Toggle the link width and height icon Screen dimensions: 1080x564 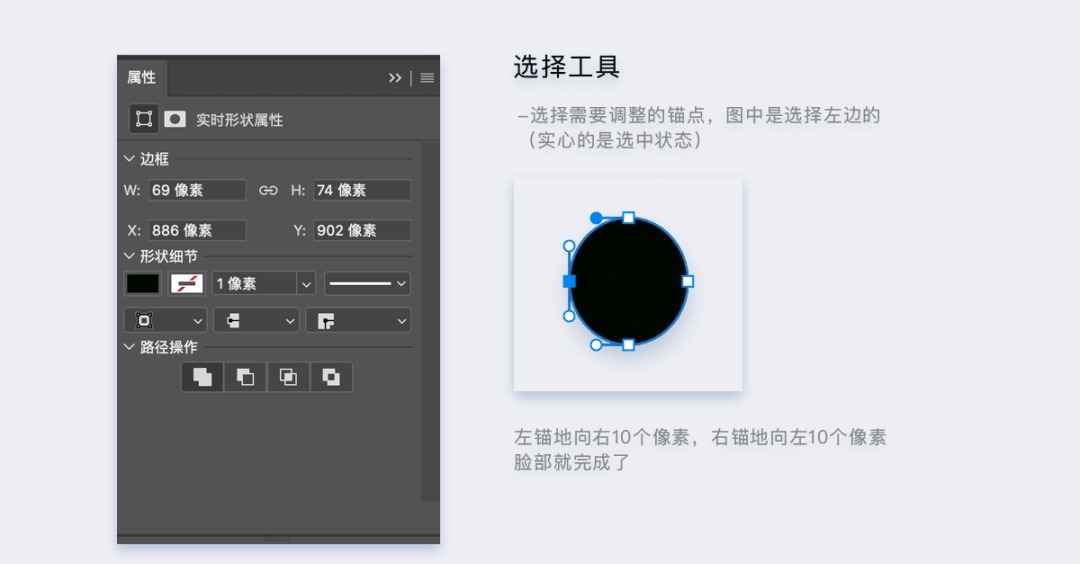[268, 190]
